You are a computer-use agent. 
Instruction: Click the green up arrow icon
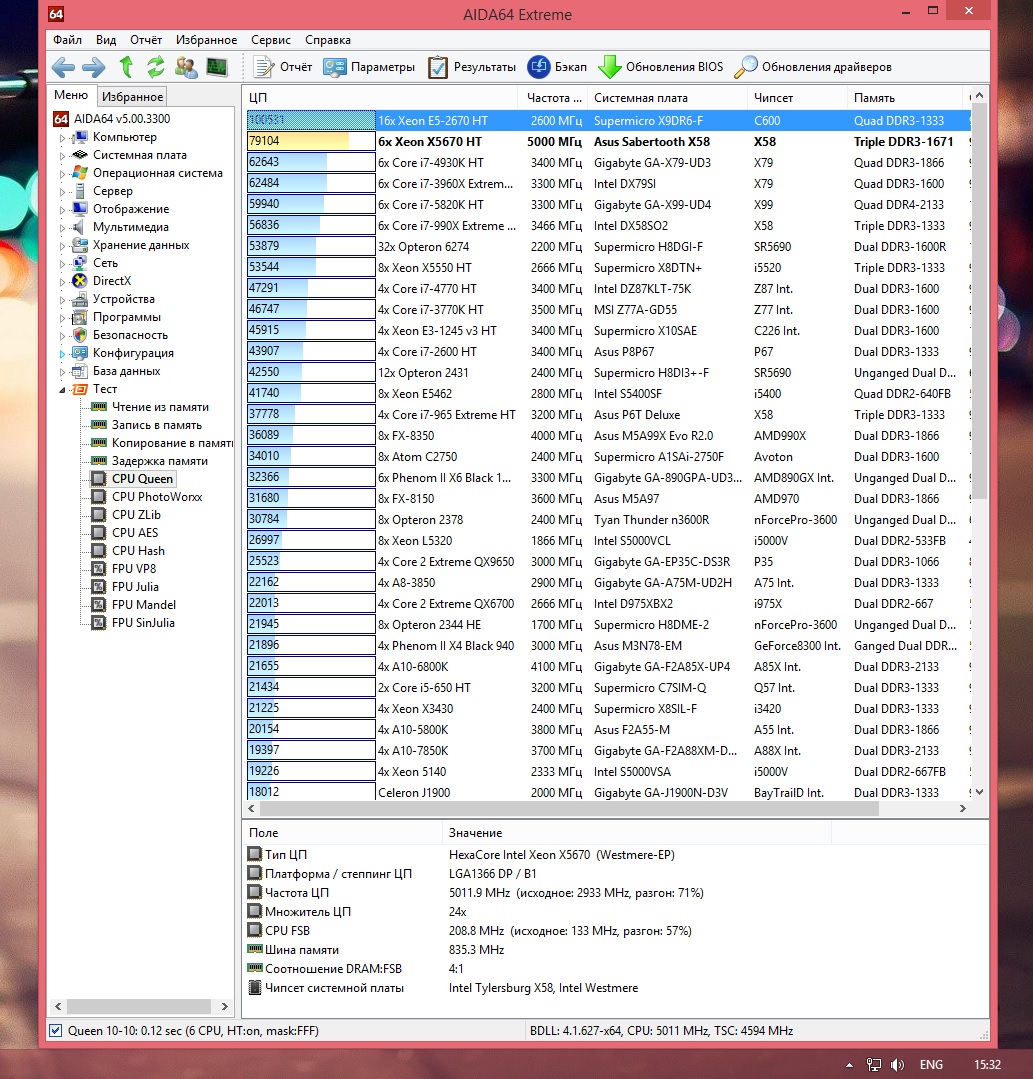pyautogui.click(x=126, y=67)
